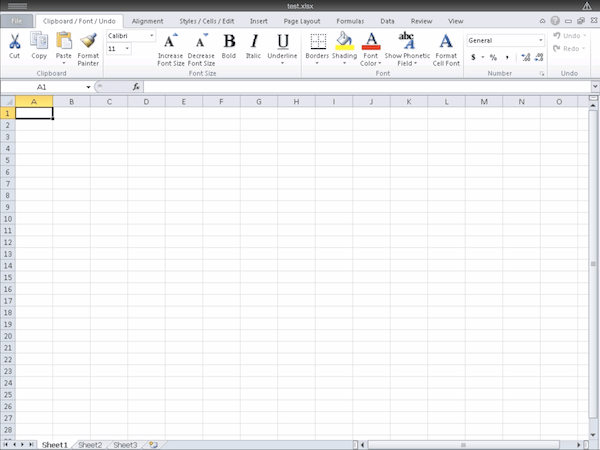Click the insert function fx icon
This screenshot has width=600, height=450.
point(136,87)
